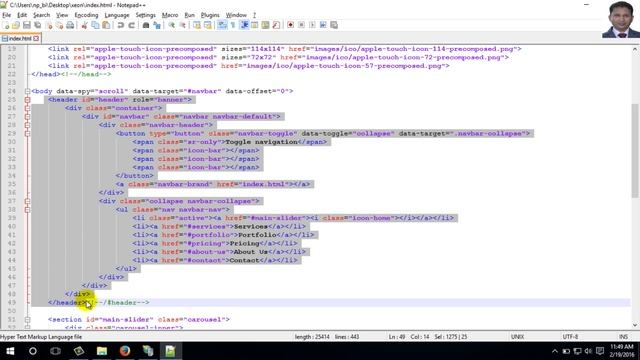Close the index.html tab

36,38
